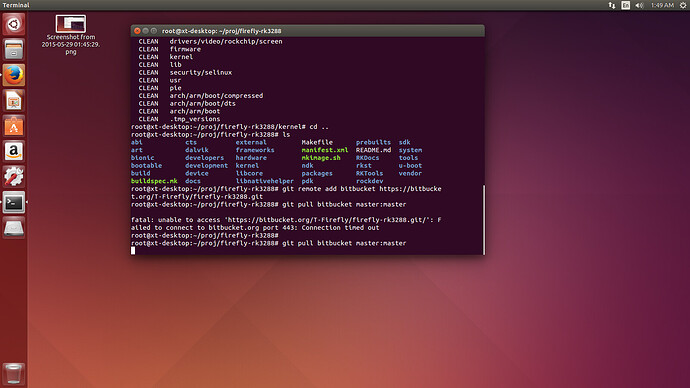Open desktop screenshot file thumbnail
The image size is (690, 388).
click(70, 23)
